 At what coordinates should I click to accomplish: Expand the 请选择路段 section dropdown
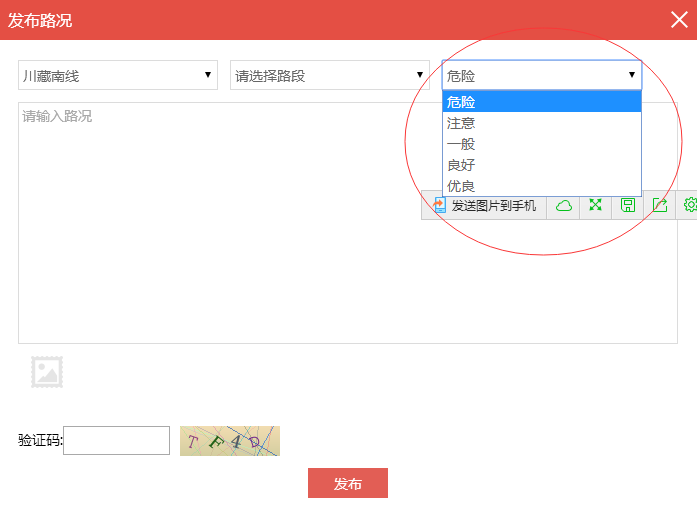coord(330,75)
